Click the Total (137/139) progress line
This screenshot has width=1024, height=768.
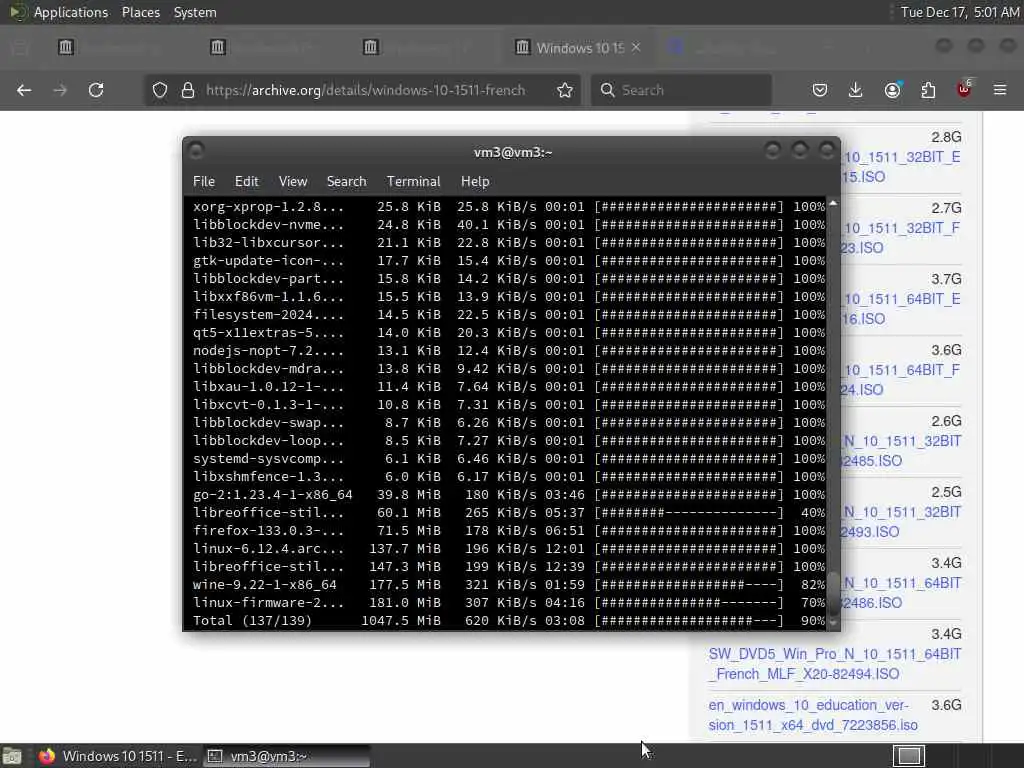tap(509, 620)
